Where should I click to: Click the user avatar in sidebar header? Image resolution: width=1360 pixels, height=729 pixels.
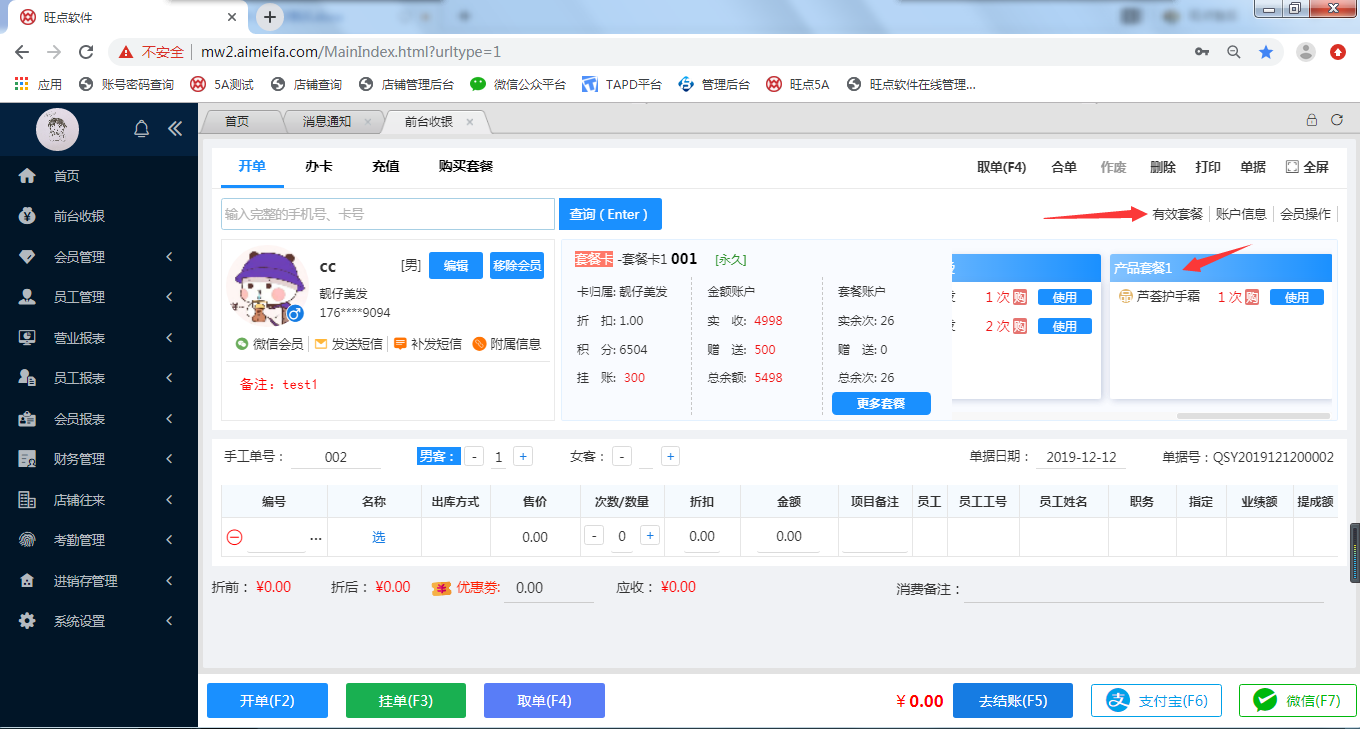pyautogui.click(x=57, y=129)
